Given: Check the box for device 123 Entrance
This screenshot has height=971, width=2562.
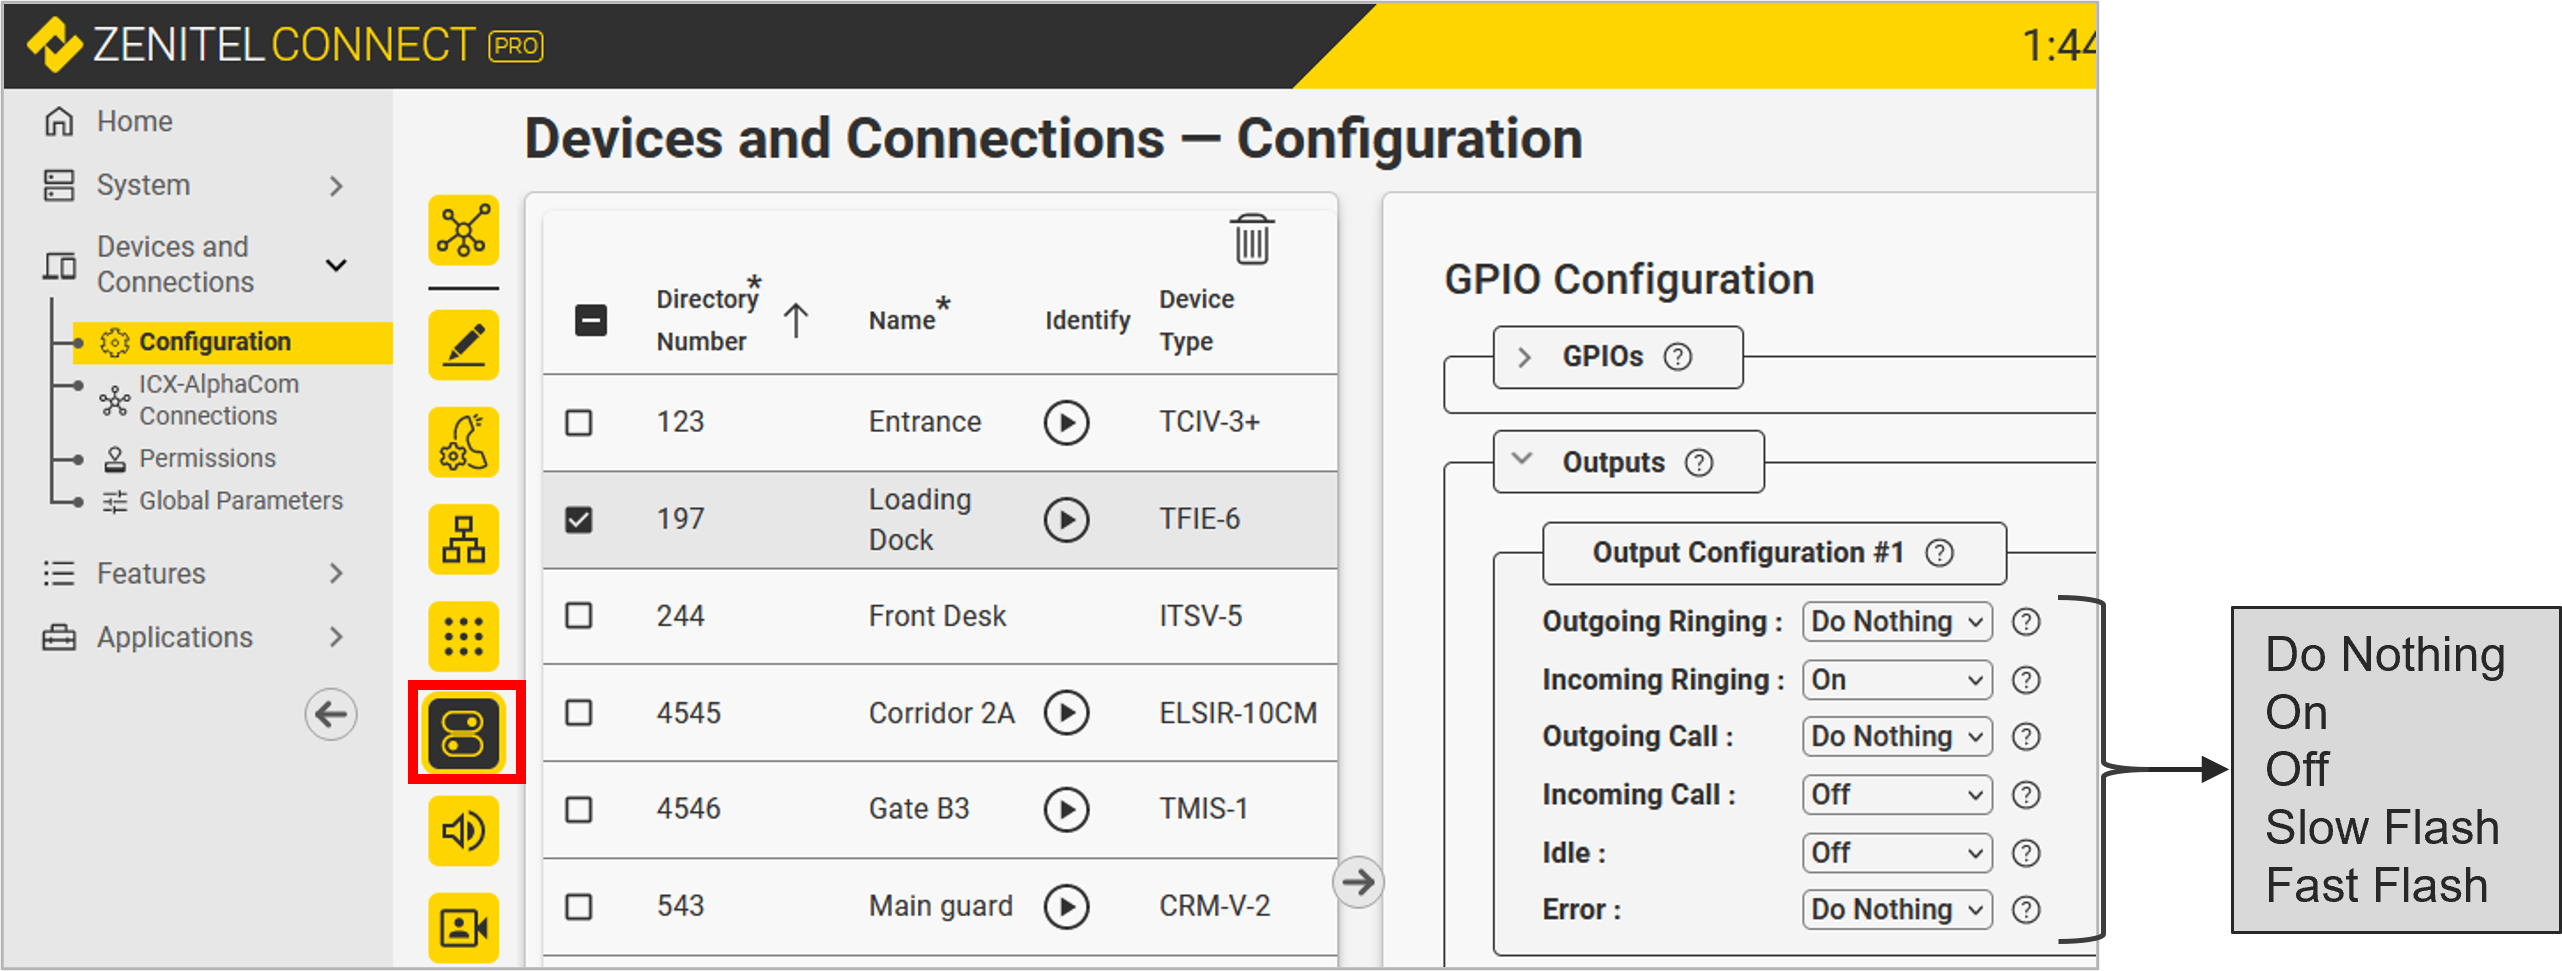Looking at the screenshot, I should coord(579,422).
